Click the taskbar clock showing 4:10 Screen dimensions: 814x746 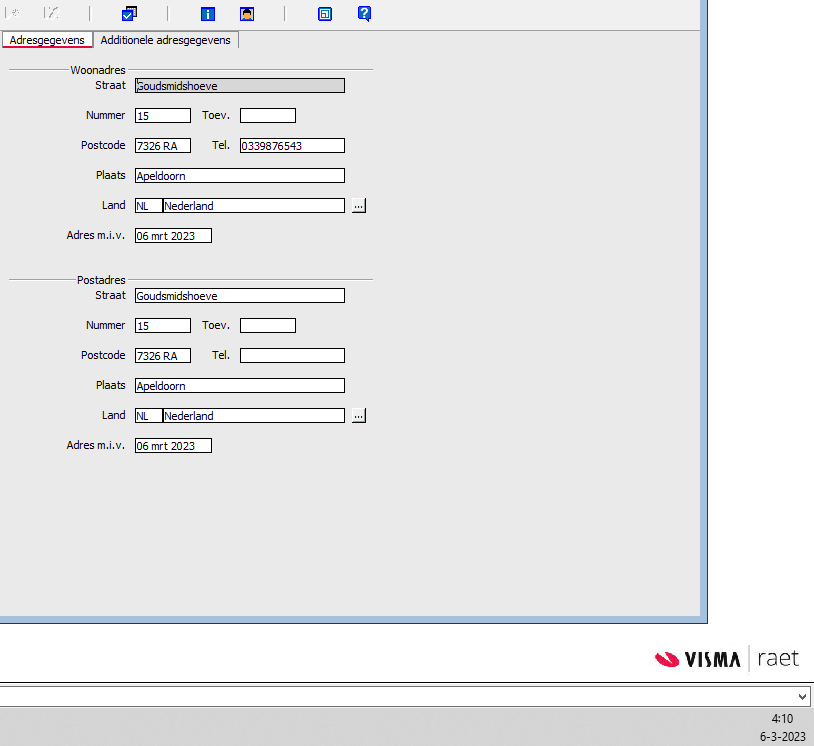[782, 719]
